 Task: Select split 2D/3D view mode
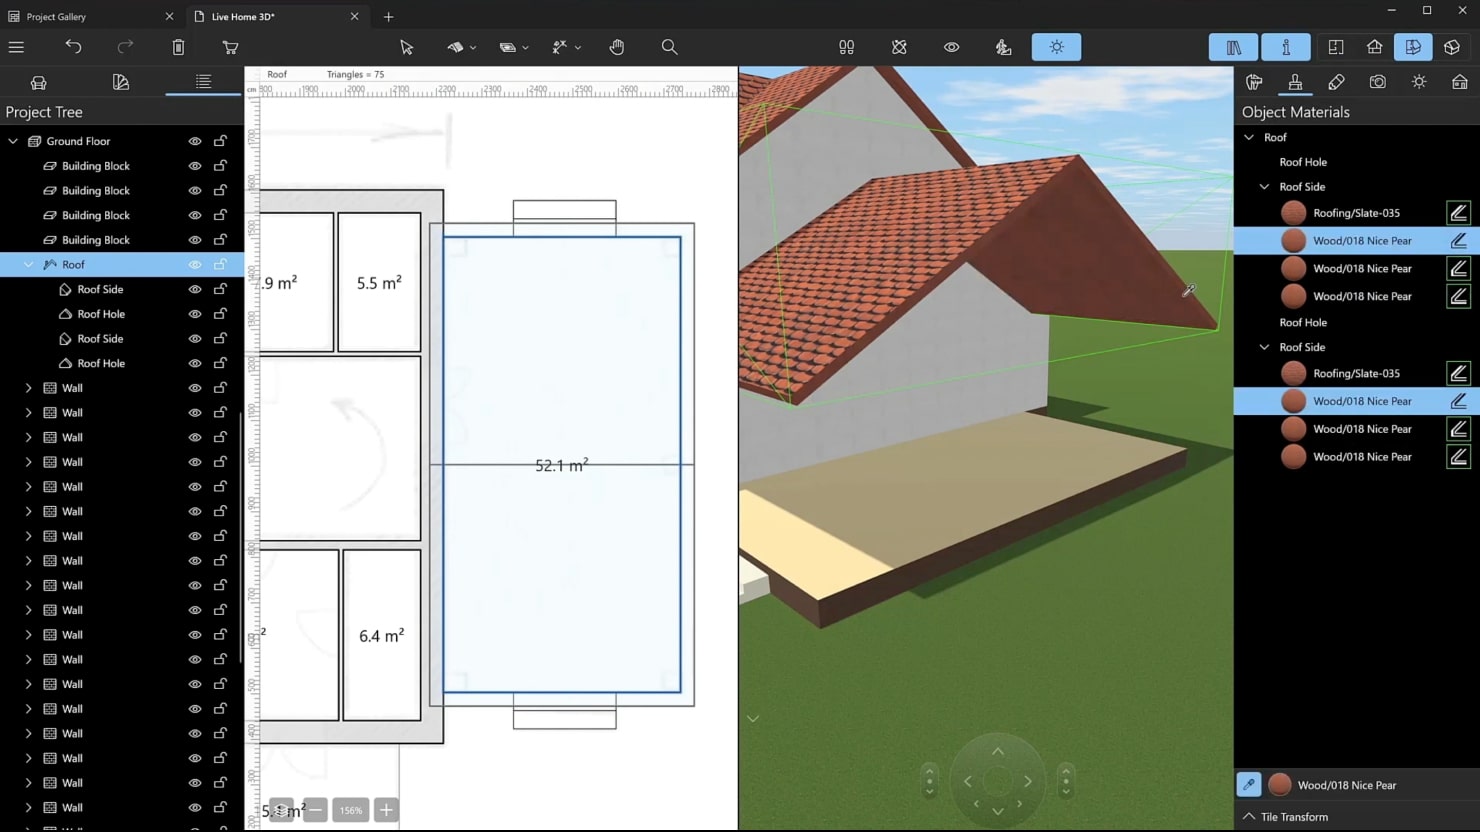(1413, 47)
